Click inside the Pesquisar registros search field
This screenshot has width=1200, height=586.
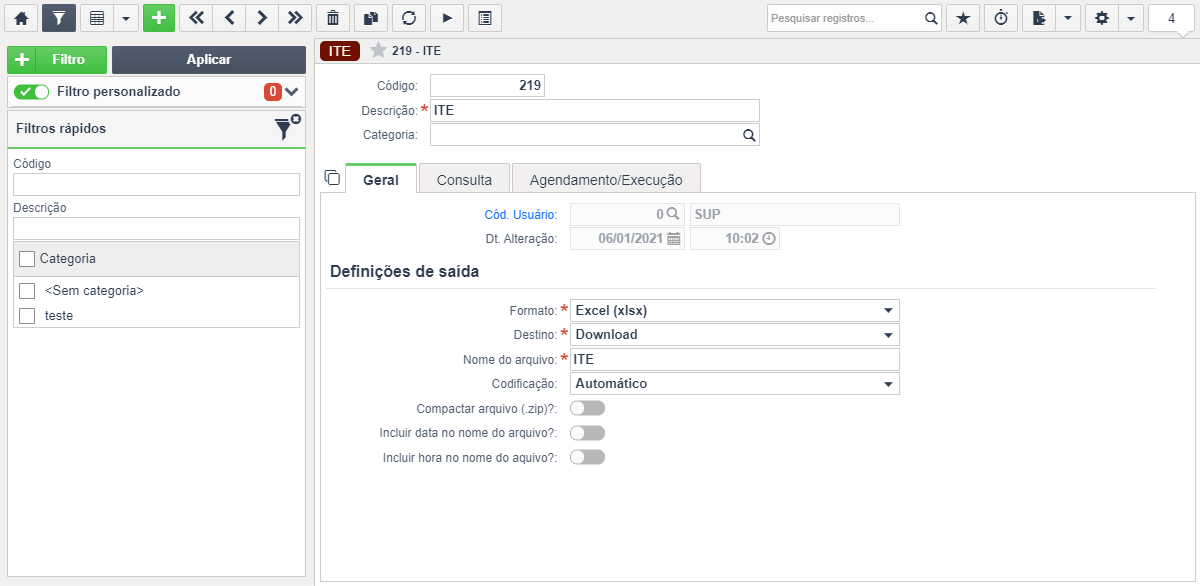(845, 17)
